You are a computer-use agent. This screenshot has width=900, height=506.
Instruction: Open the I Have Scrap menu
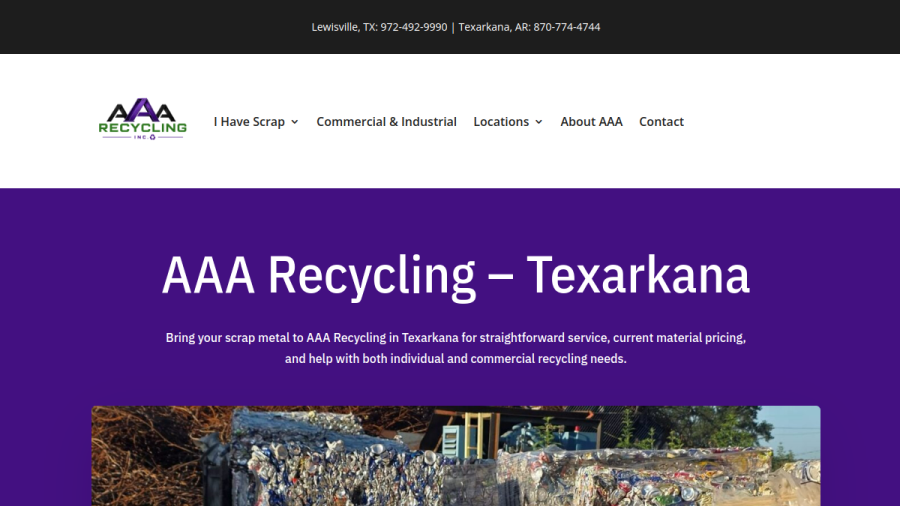coord(249,122)
